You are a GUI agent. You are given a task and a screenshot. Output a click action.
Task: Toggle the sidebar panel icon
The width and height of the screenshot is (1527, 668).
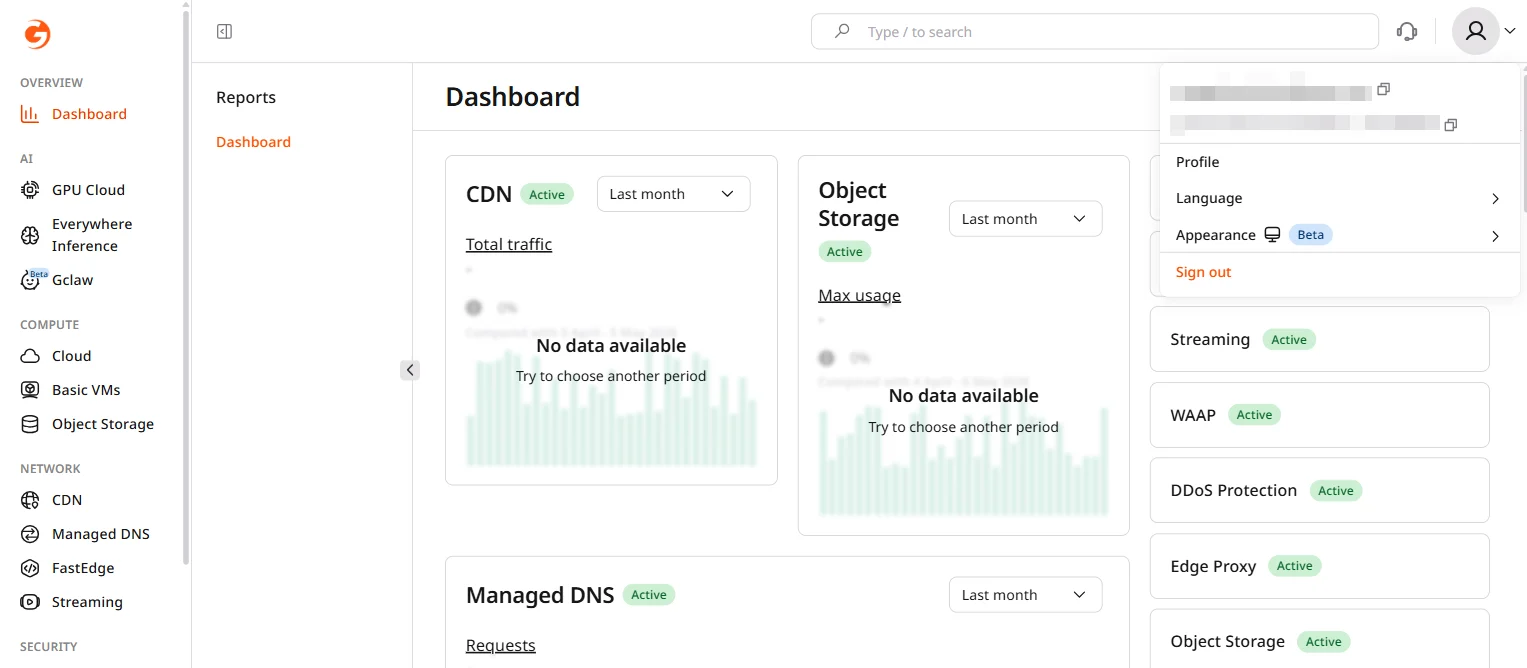[x=224, y=32]
